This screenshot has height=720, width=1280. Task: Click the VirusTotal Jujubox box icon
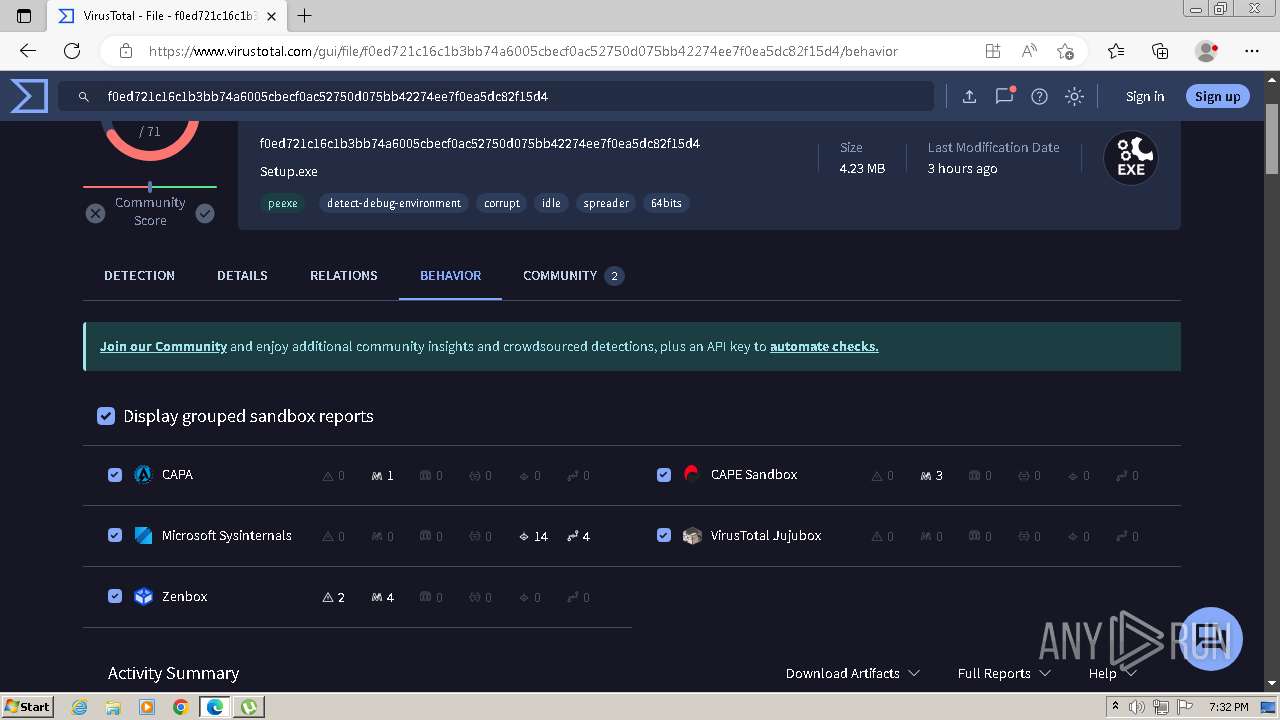pyautogui.click(x=692, y=536)
